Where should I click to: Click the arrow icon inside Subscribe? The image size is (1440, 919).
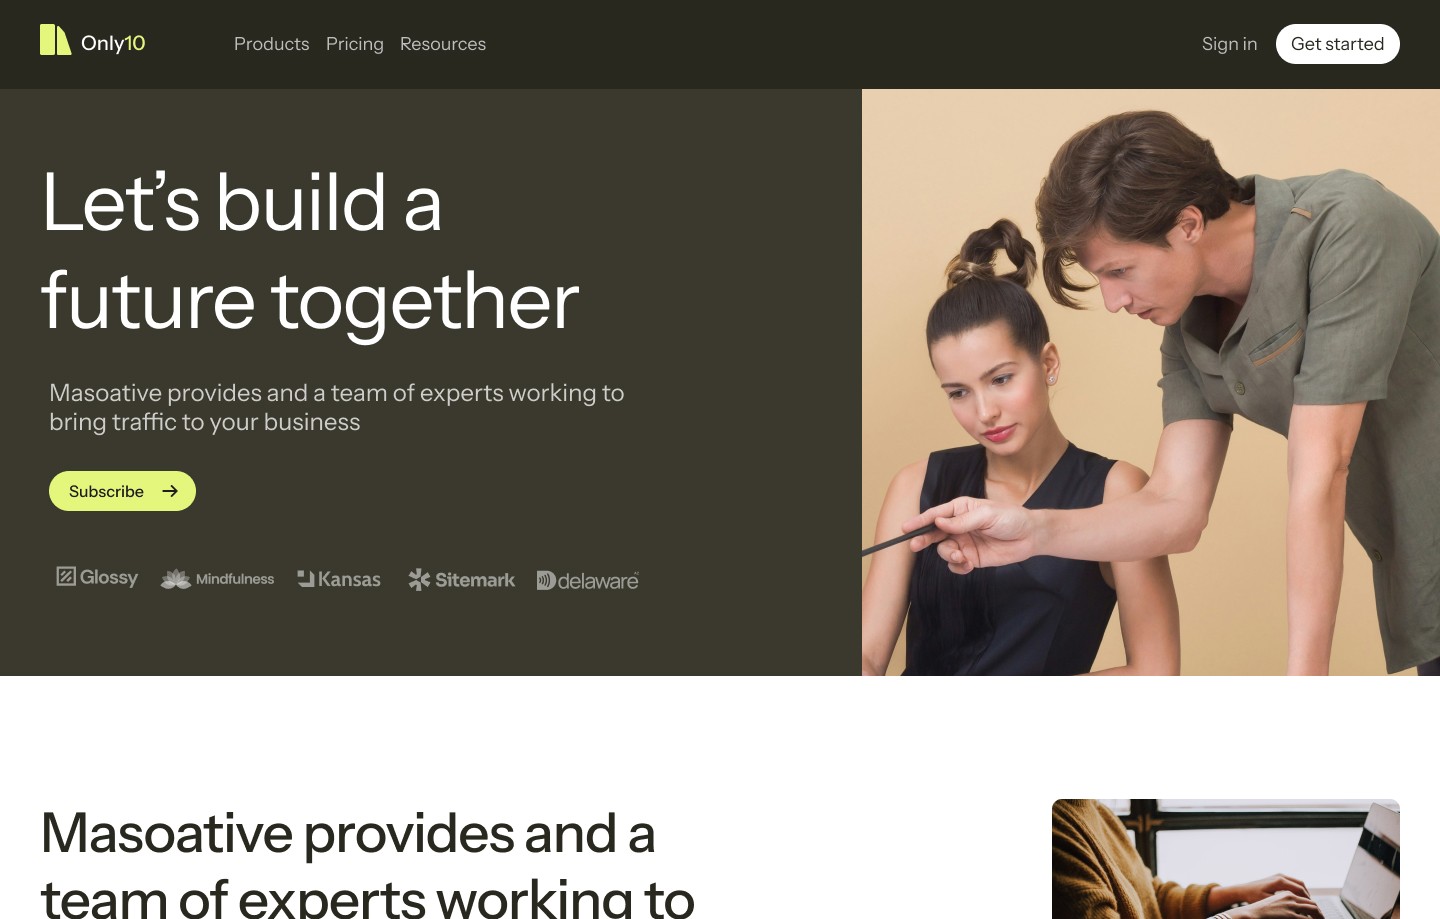tap(170, 491)
